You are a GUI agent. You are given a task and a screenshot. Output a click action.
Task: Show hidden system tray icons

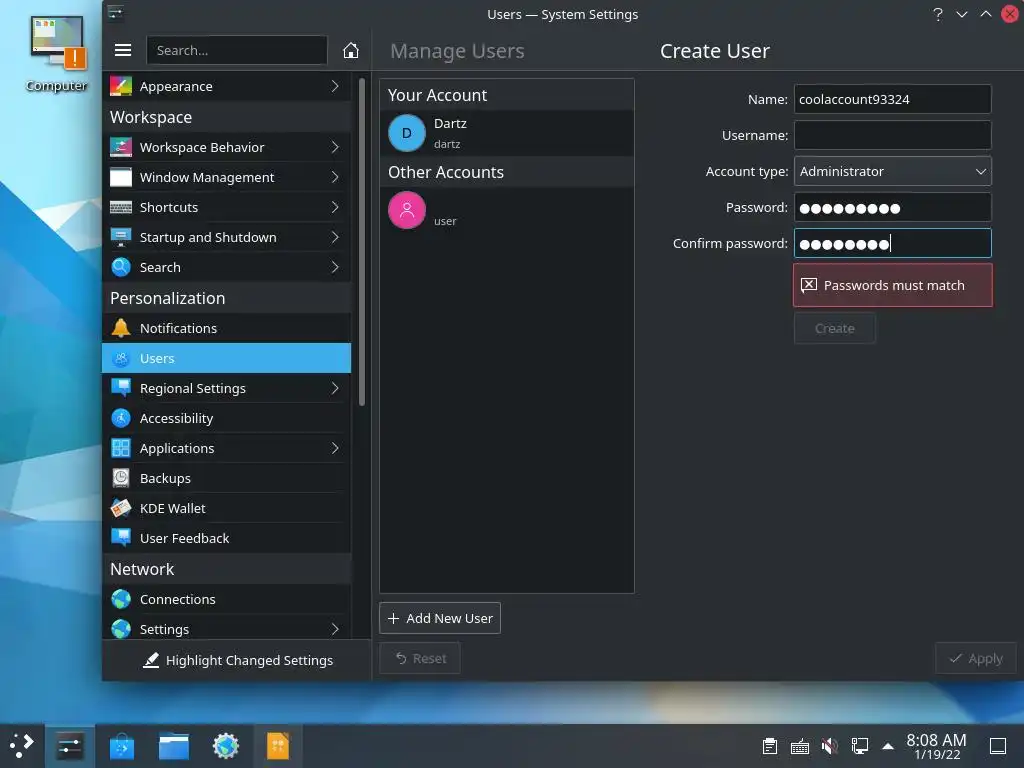(888, 746)
